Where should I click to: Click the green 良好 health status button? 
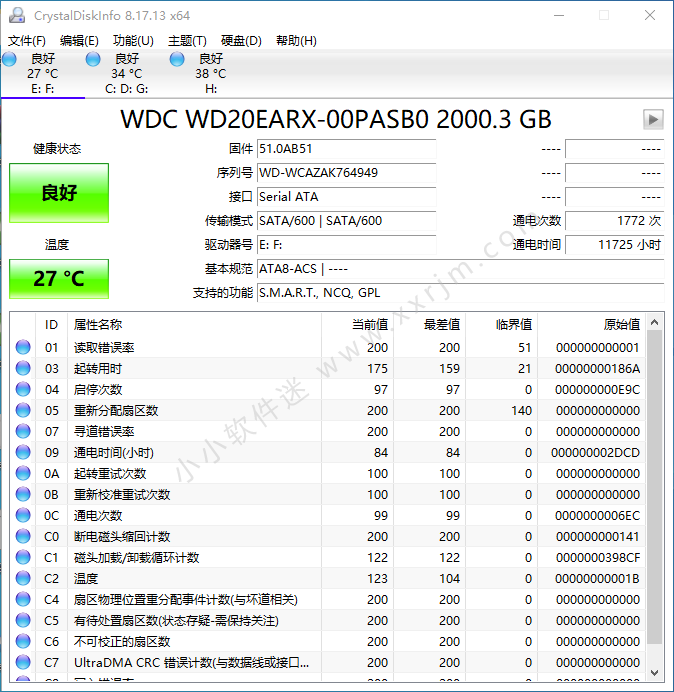pyautogui.click(x=59, y=193)
